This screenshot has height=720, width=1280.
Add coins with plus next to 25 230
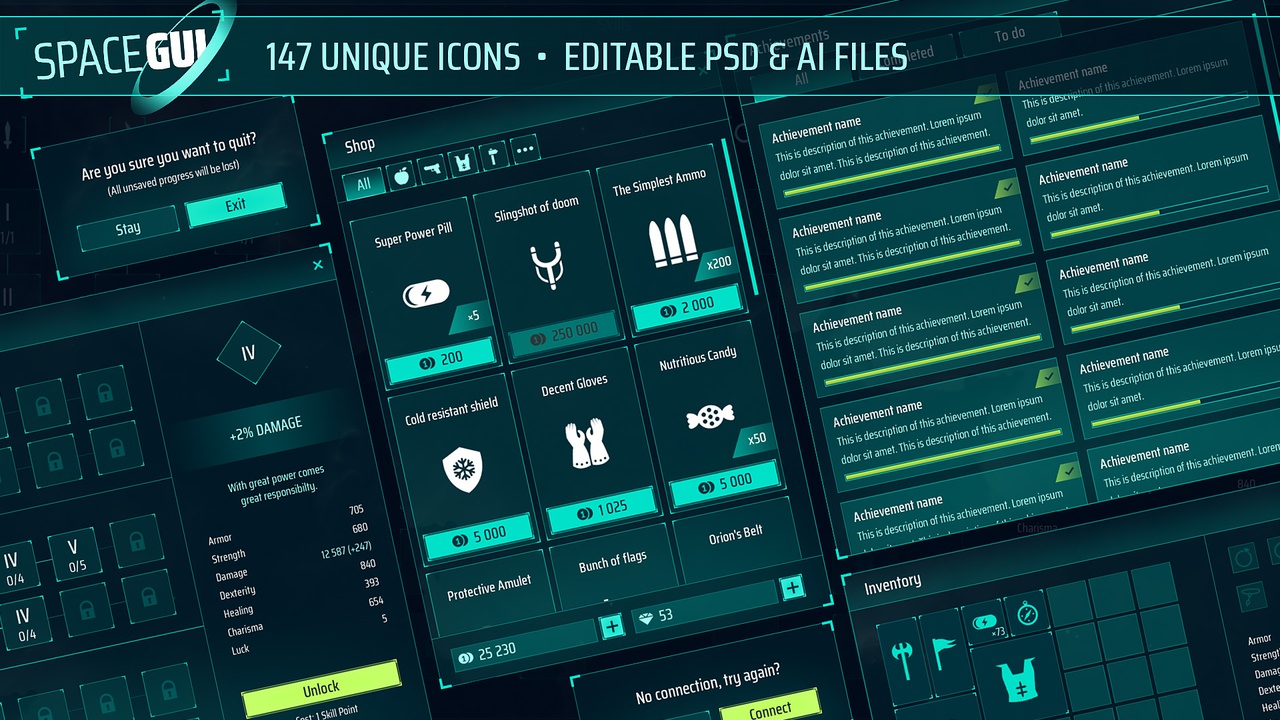point(612,627)
